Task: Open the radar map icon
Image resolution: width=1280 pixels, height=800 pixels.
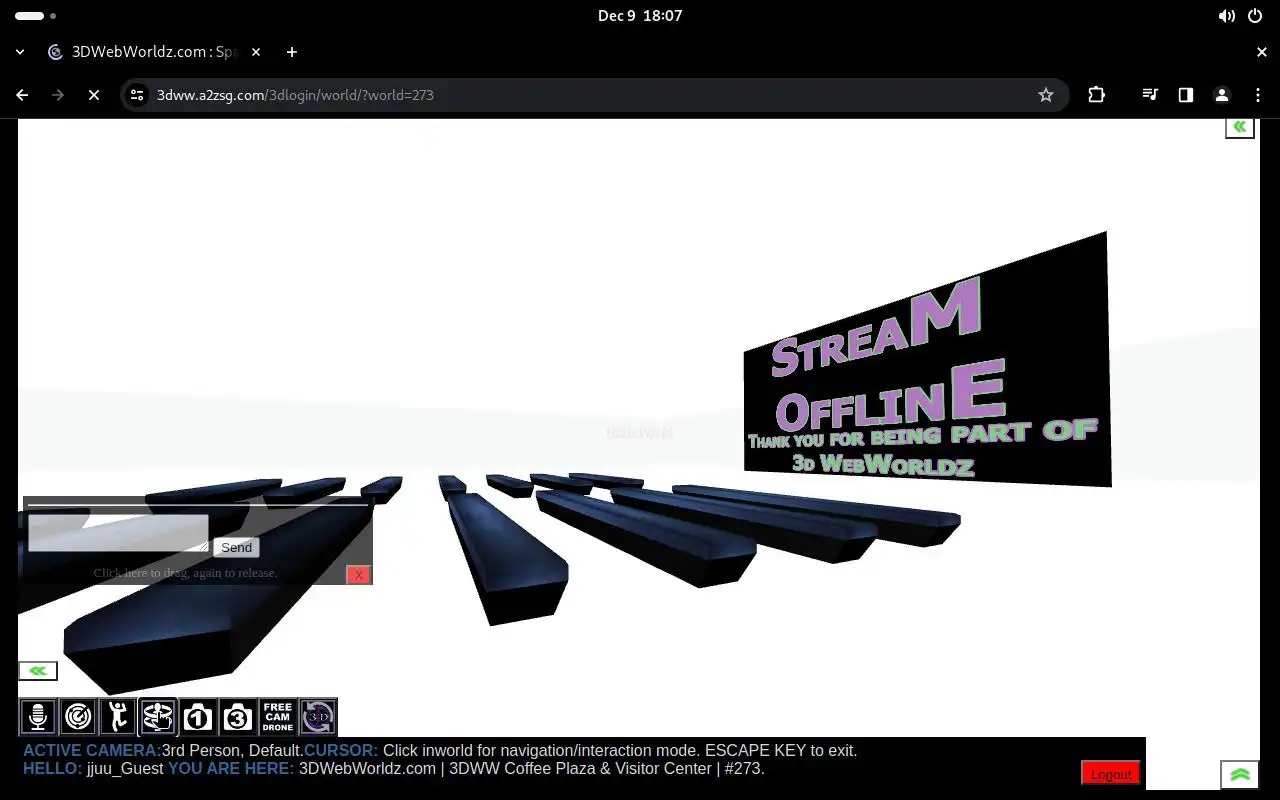Action: [x=78, y=717]
